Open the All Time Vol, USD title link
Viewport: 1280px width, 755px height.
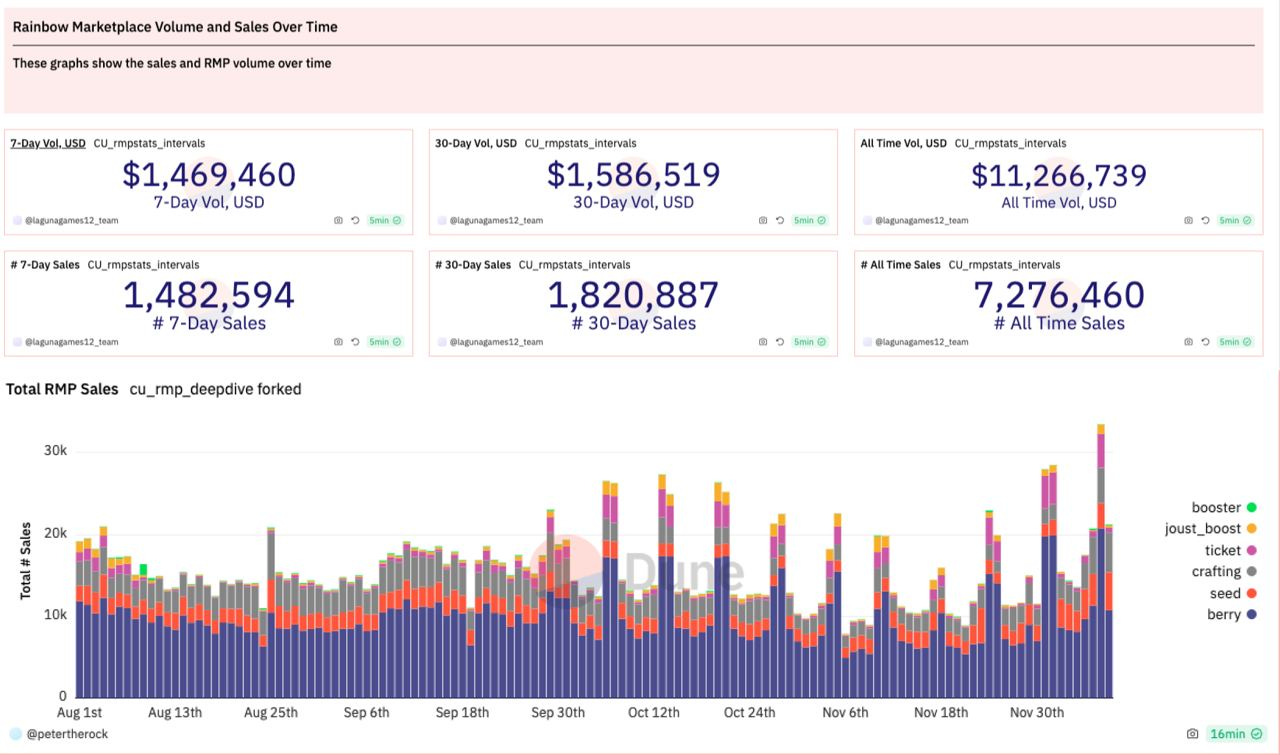(x=904, y=143)
